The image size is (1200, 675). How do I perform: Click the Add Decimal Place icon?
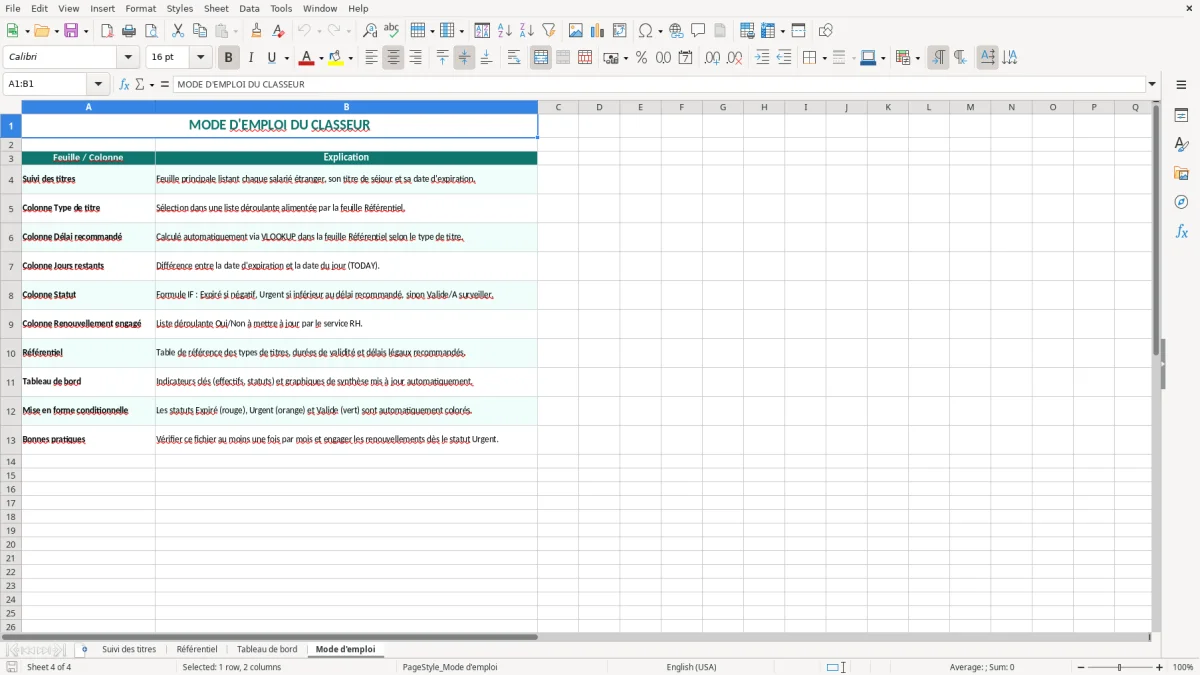712,58
